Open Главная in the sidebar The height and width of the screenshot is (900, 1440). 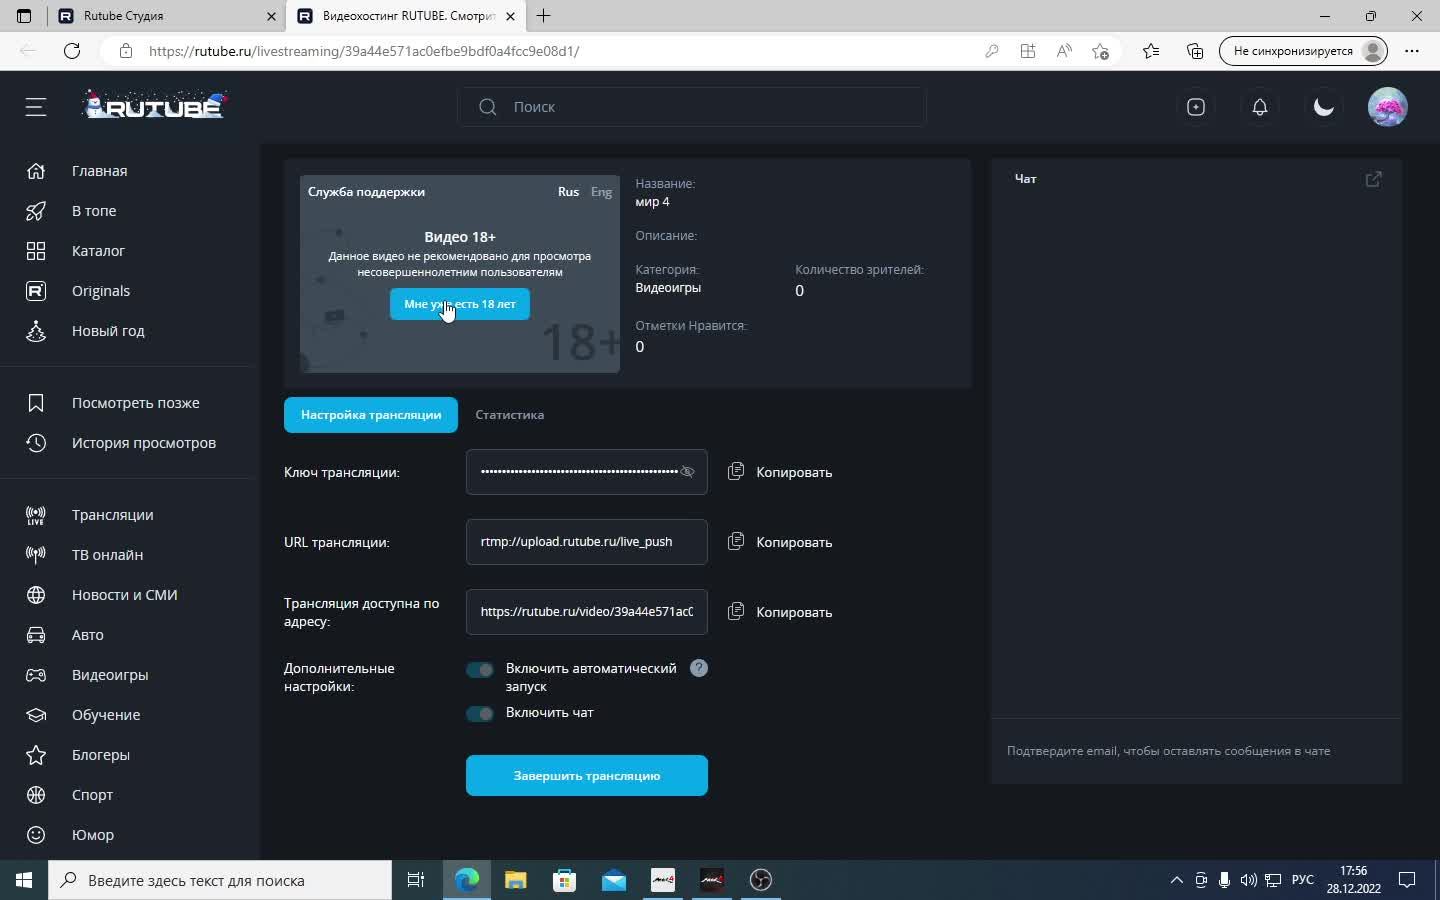click(x=99, y=171)
